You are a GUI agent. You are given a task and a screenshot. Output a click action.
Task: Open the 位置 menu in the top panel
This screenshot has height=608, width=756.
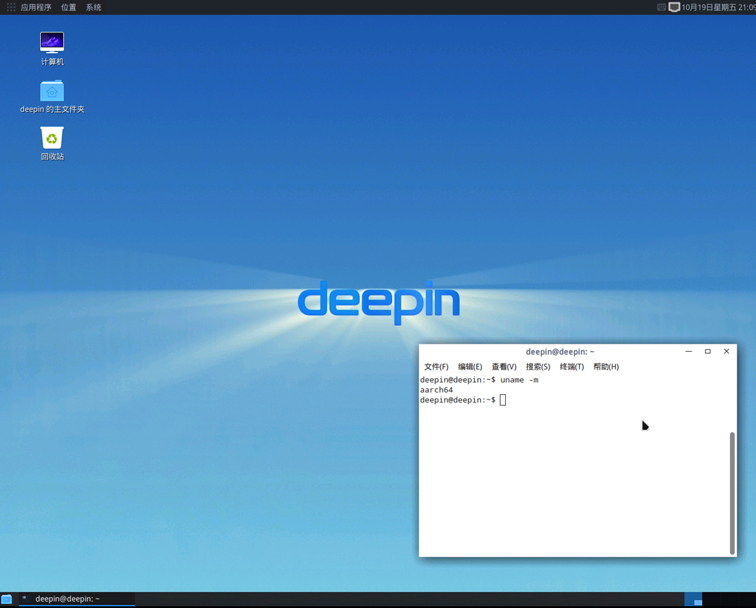[68, 7]
